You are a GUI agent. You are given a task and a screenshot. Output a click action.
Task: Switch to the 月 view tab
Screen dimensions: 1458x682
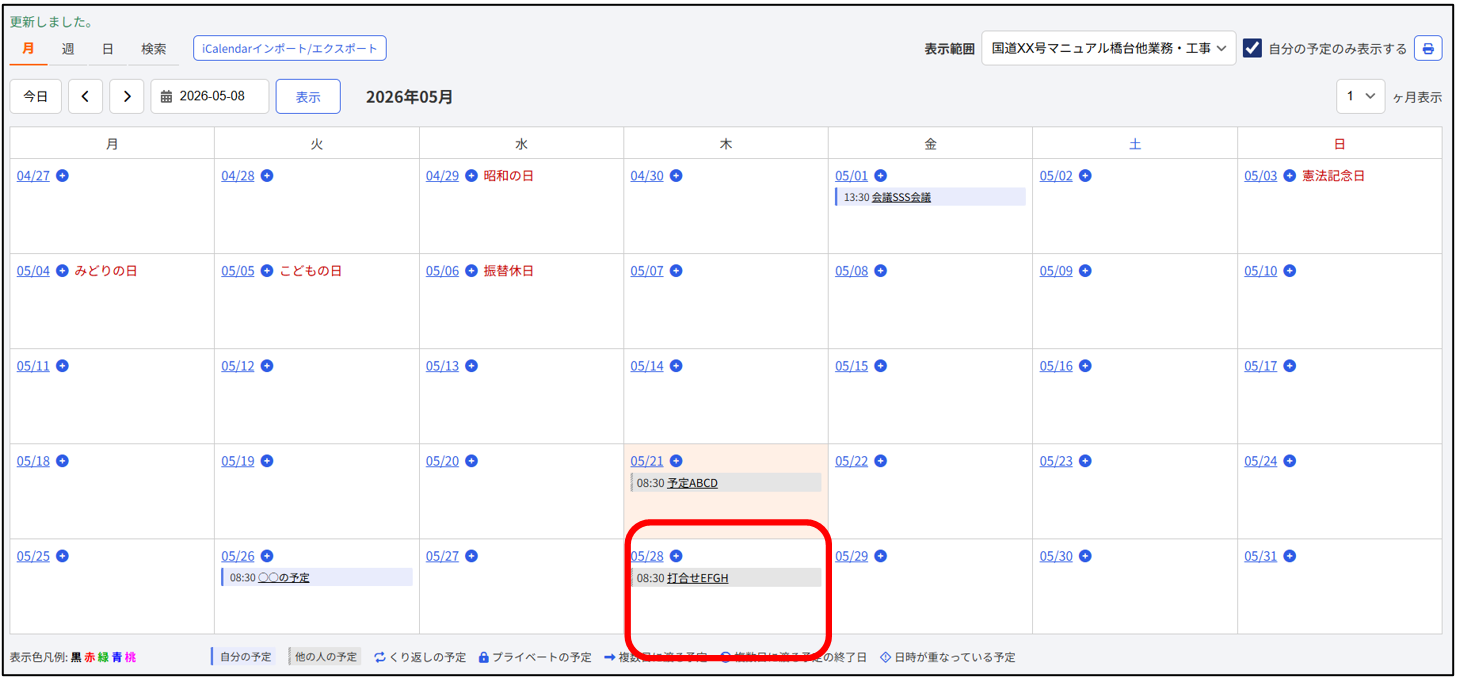[28, 49]
